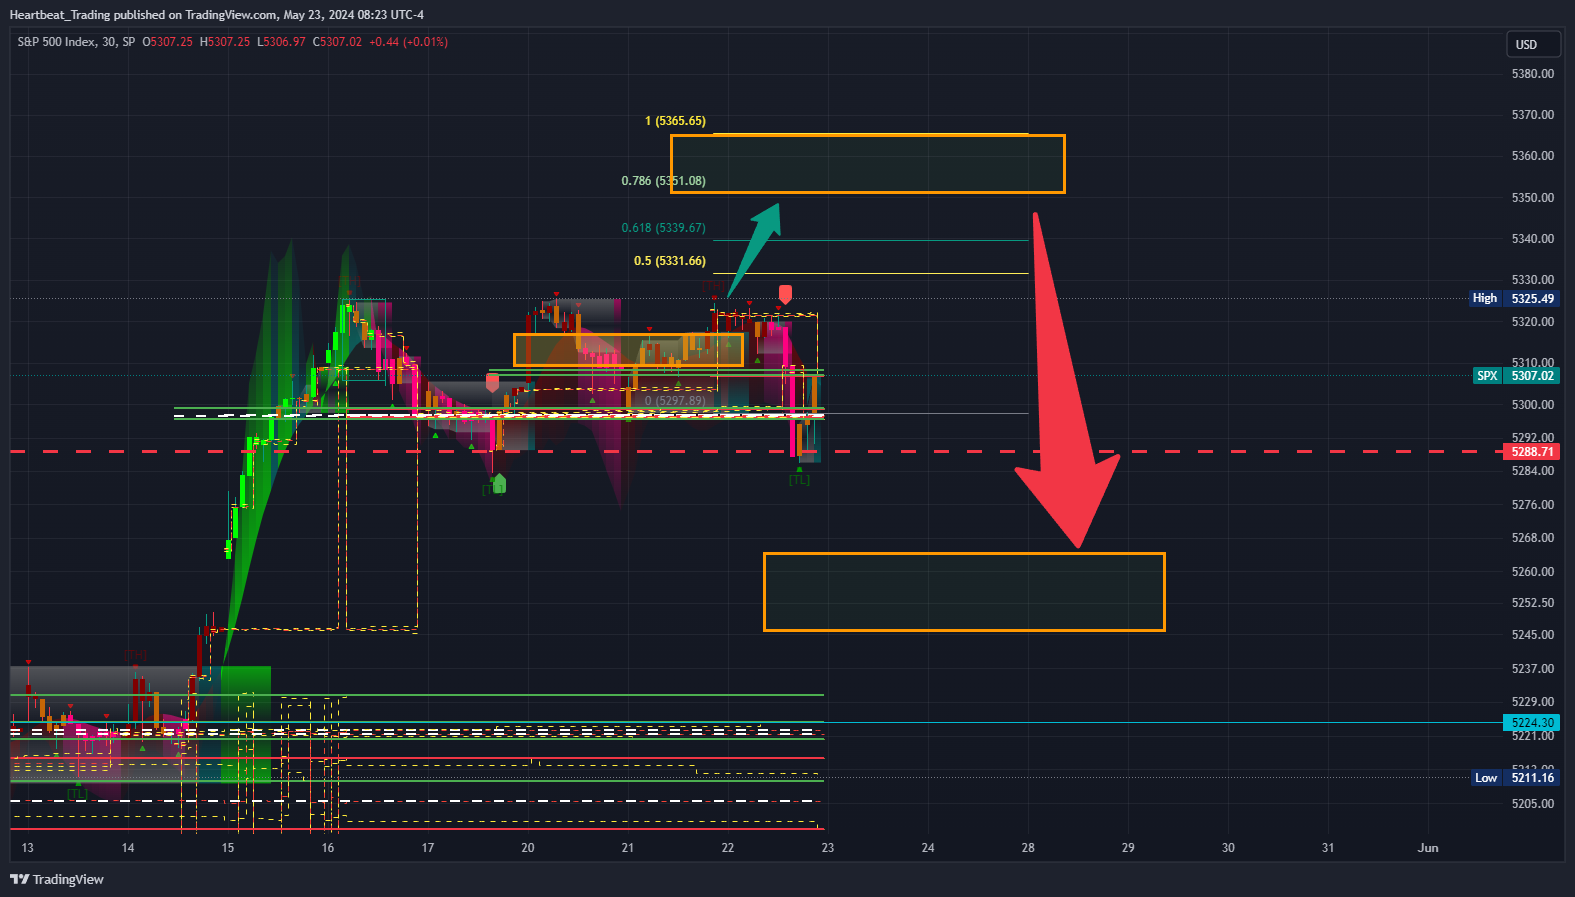Viewport: 1575px width, 897px height.
Task: Click date label 14 on time axis
Action: tap(128, 848)
